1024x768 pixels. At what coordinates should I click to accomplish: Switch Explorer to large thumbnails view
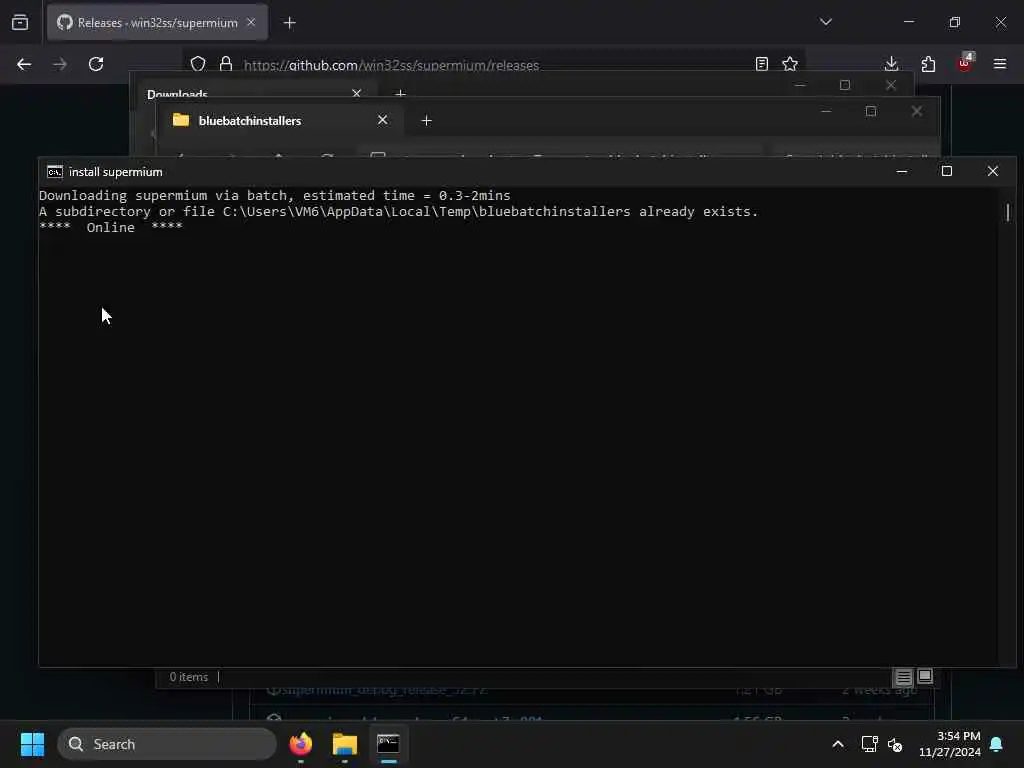click(x=925, y=677)
